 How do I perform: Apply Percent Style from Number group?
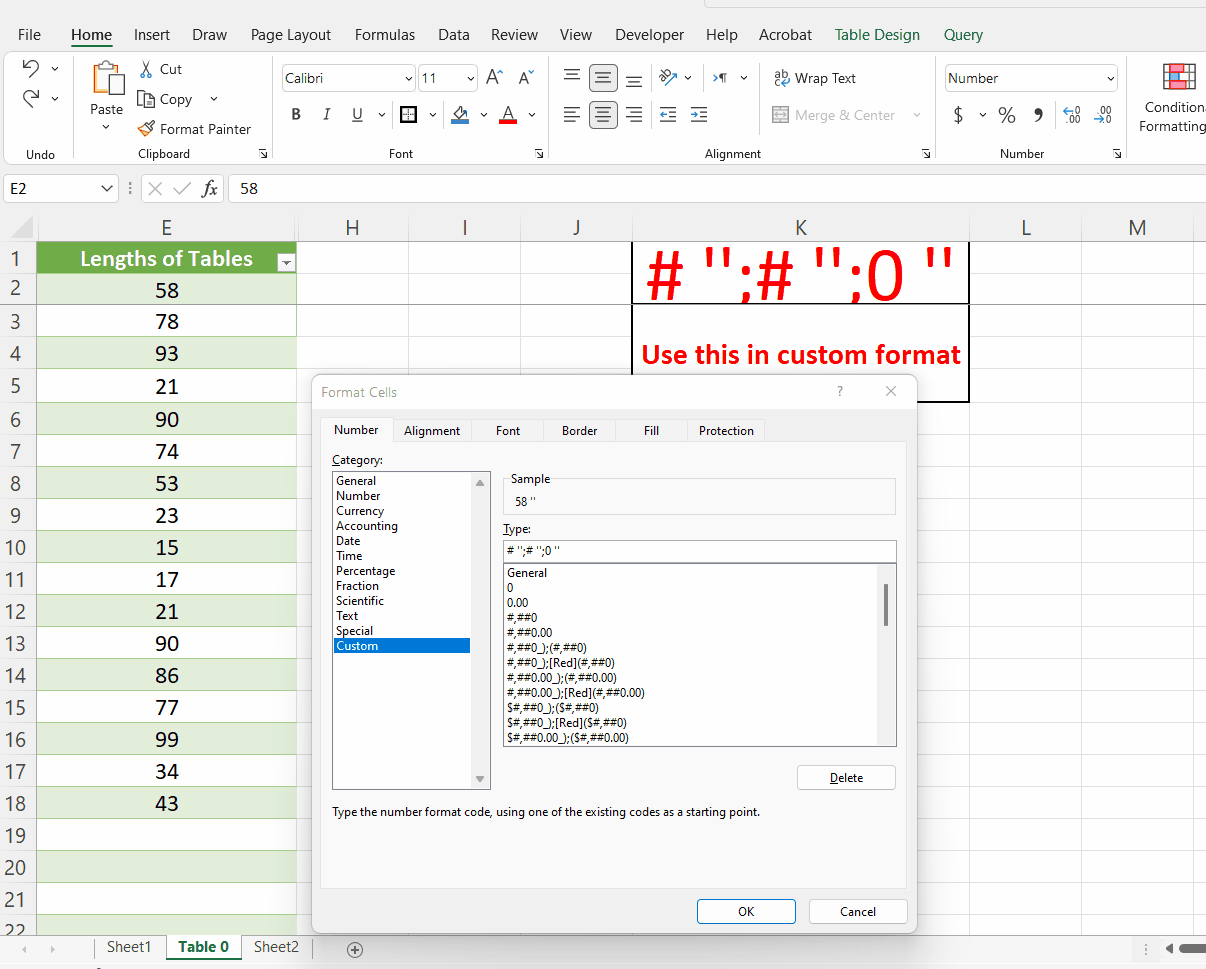pos(1007,115)
